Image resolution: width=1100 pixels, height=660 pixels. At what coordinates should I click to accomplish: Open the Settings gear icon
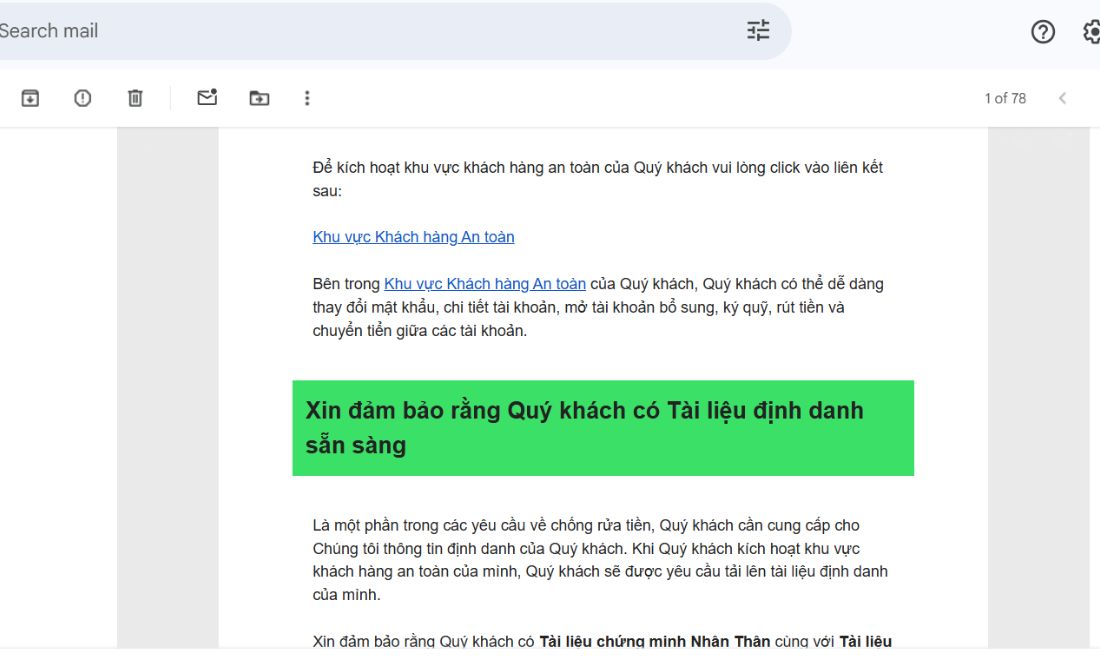[1092, 32]
